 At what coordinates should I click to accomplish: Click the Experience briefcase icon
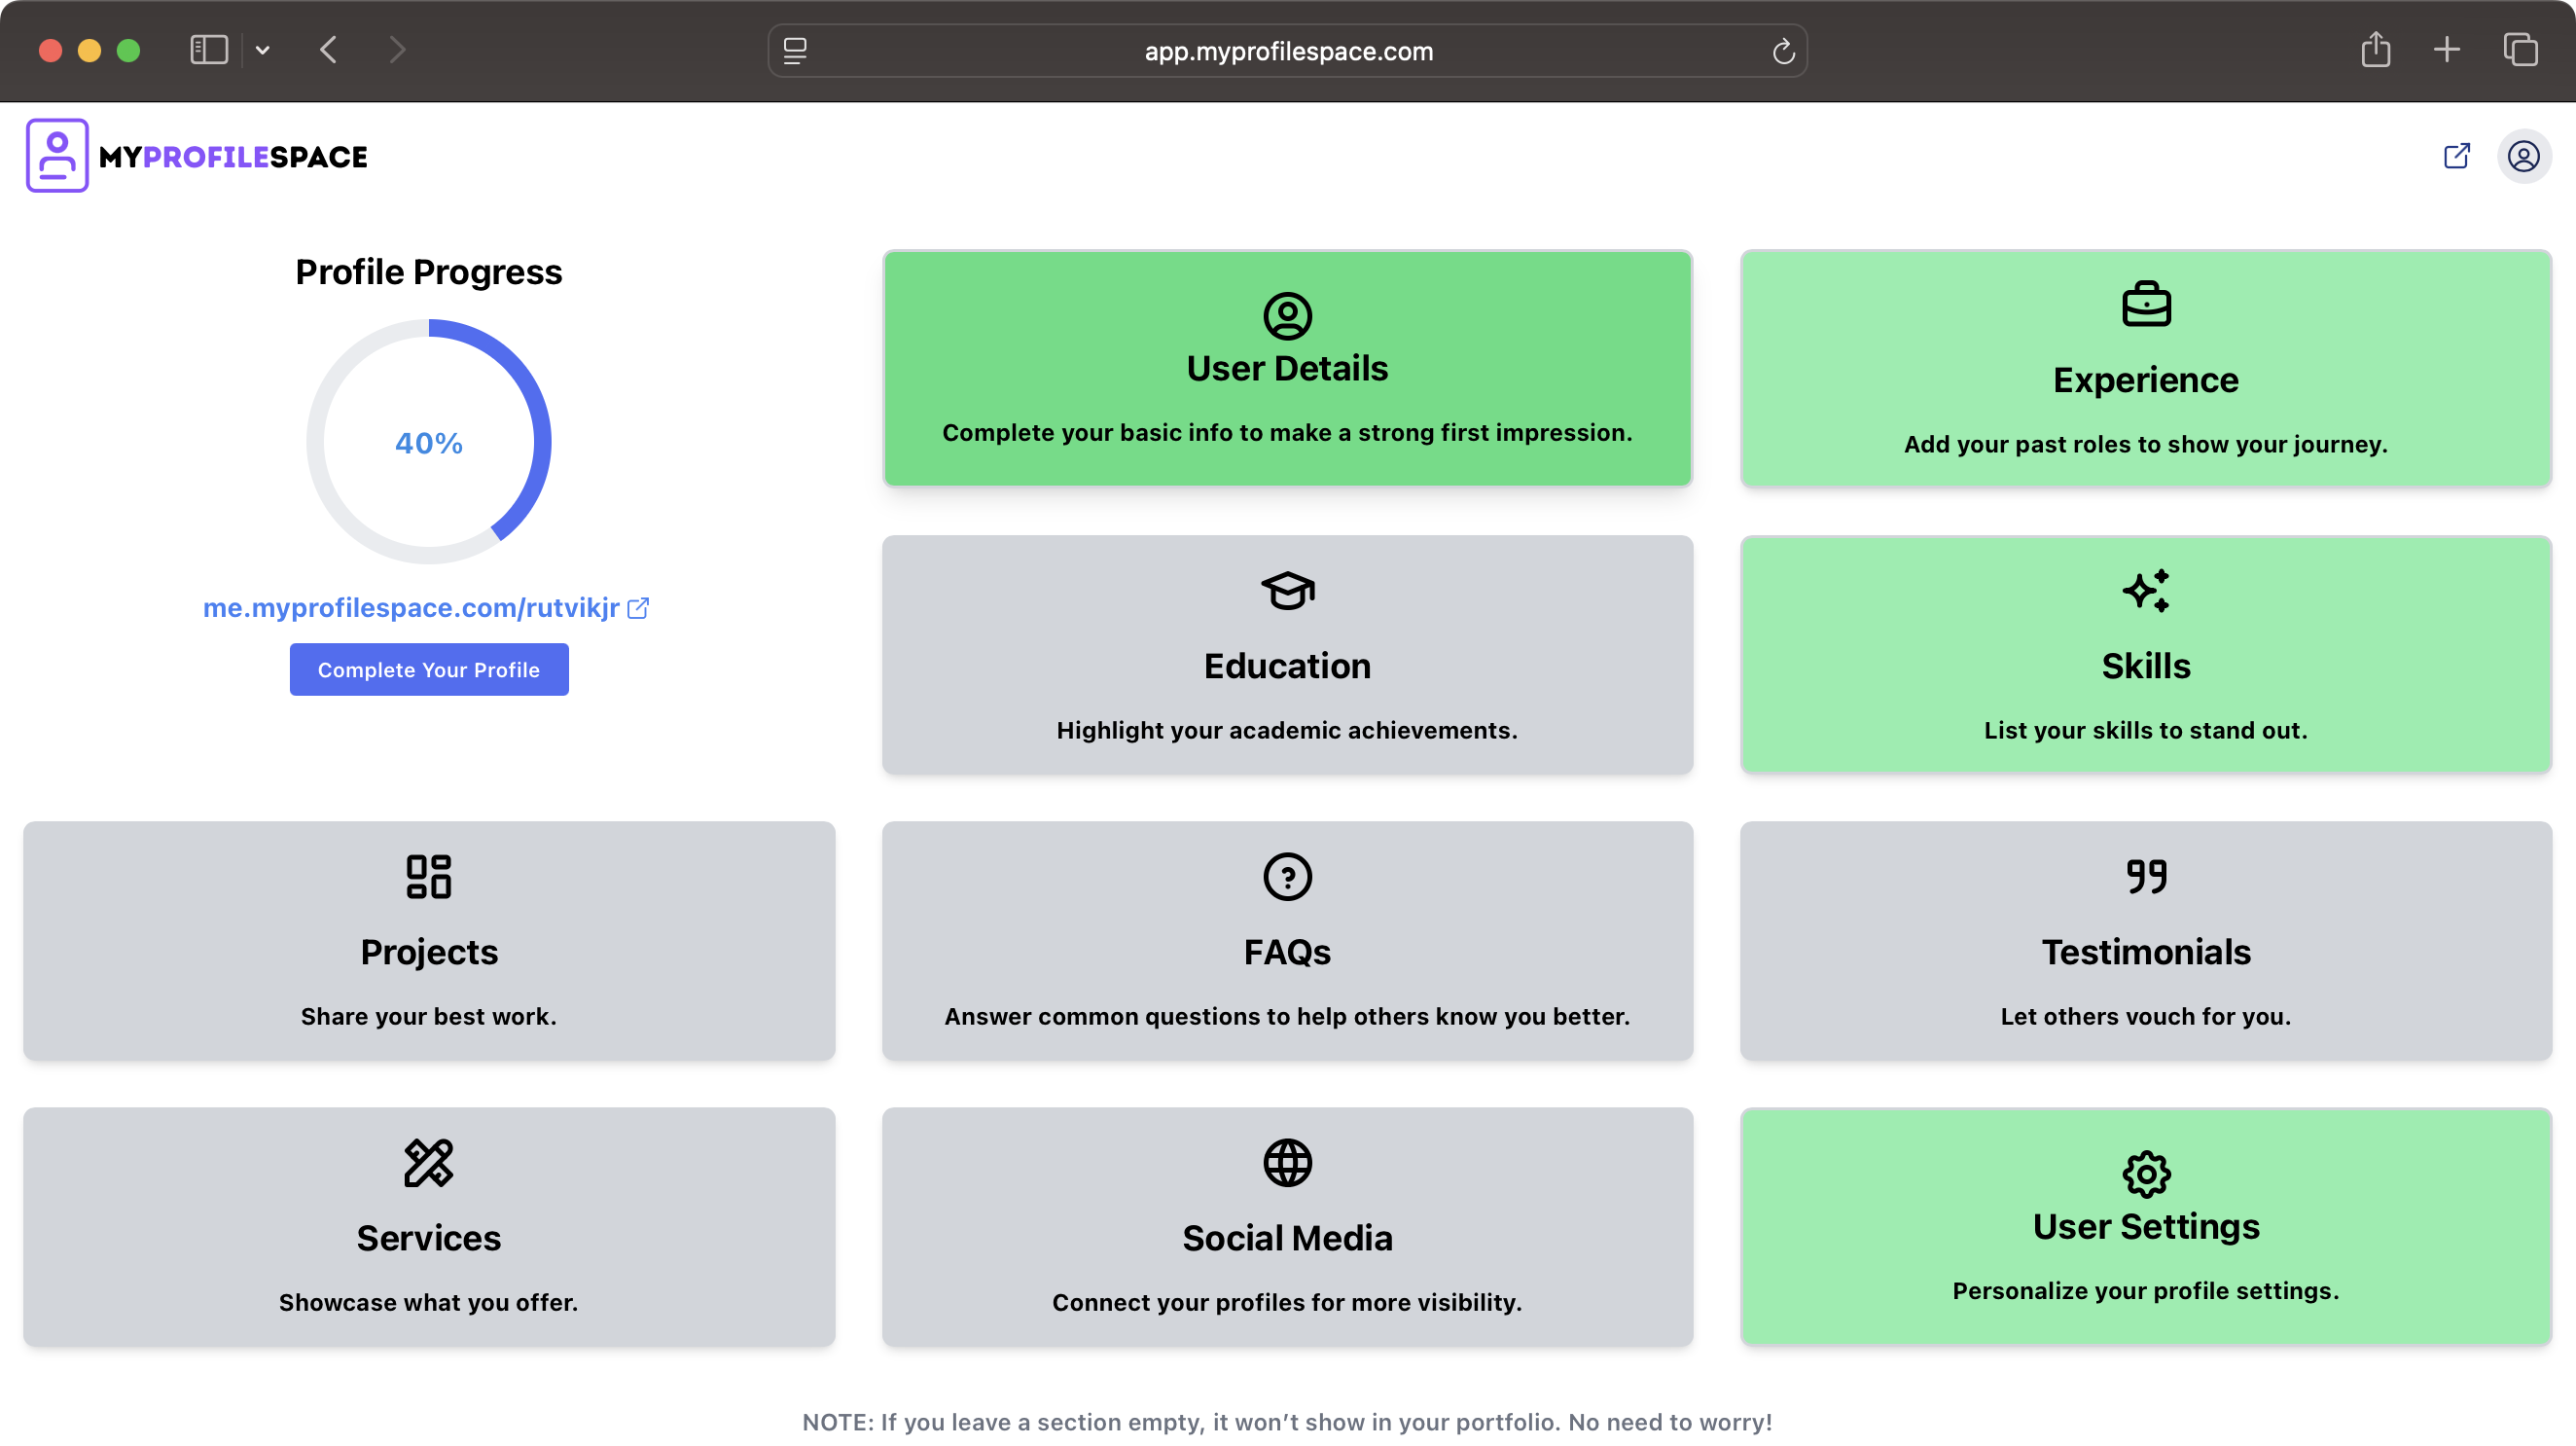coord(2146,304)
